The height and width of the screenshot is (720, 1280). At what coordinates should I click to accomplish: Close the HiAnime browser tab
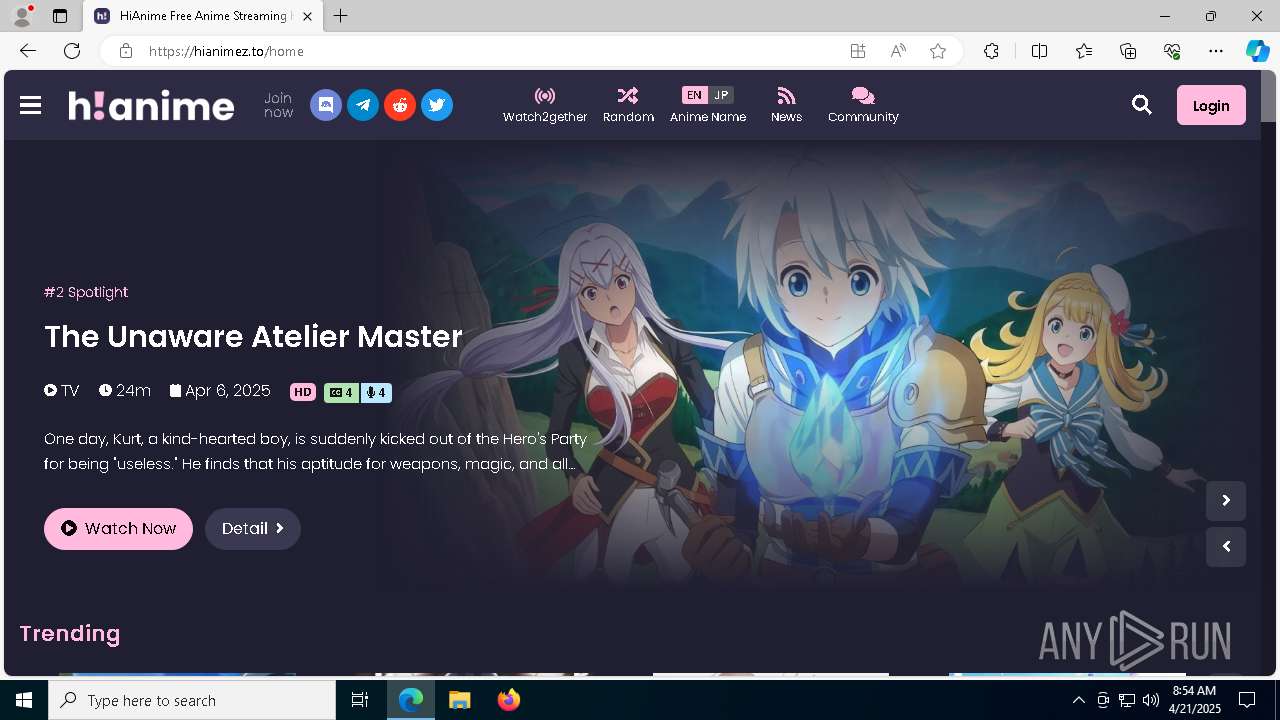tap(307, 16)
